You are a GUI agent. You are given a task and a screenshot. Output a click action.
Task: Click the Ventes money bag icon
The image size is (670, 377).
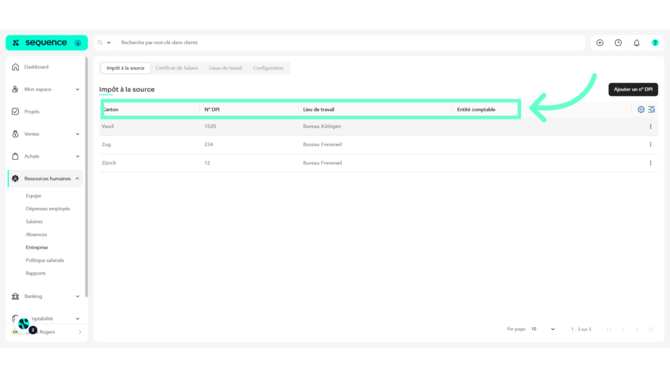click(15, 134)
